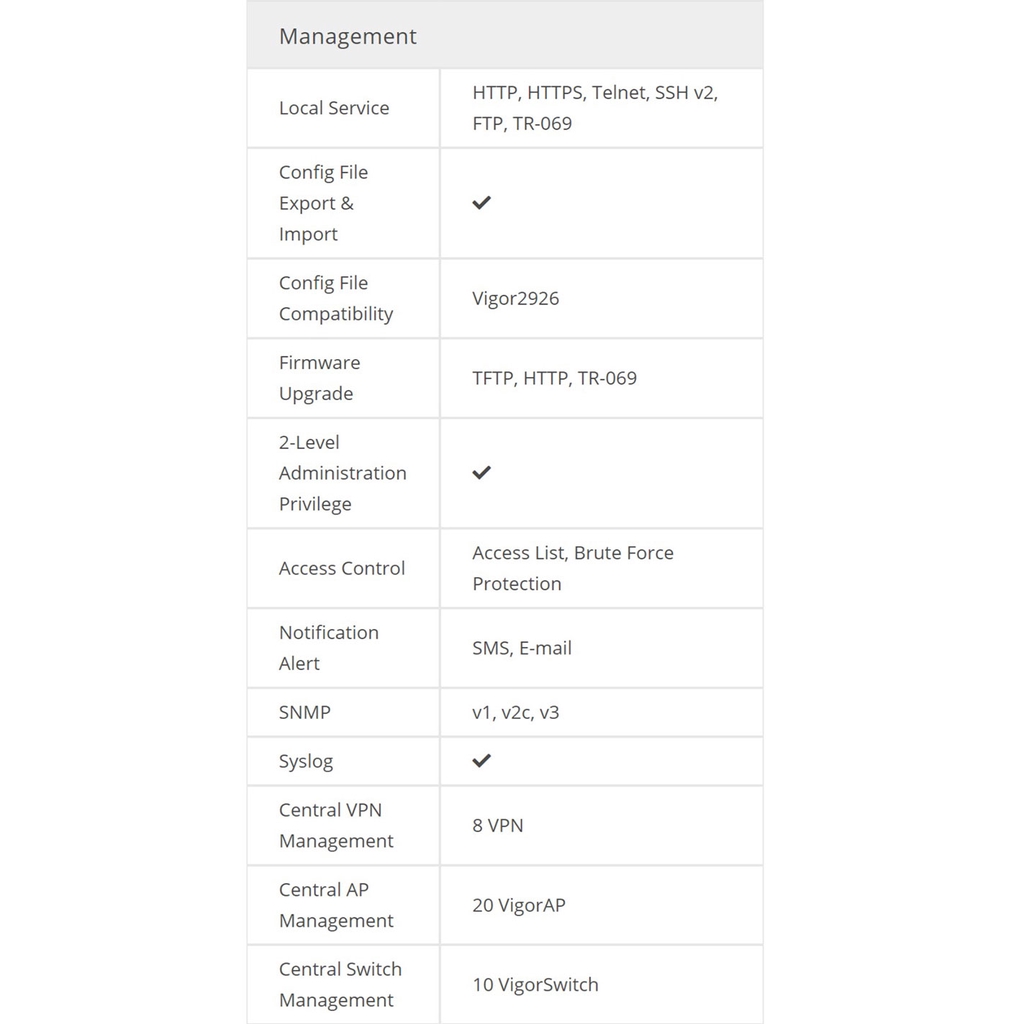
Task: Select the Notification Alert label
Action: (x=329, y=648)
